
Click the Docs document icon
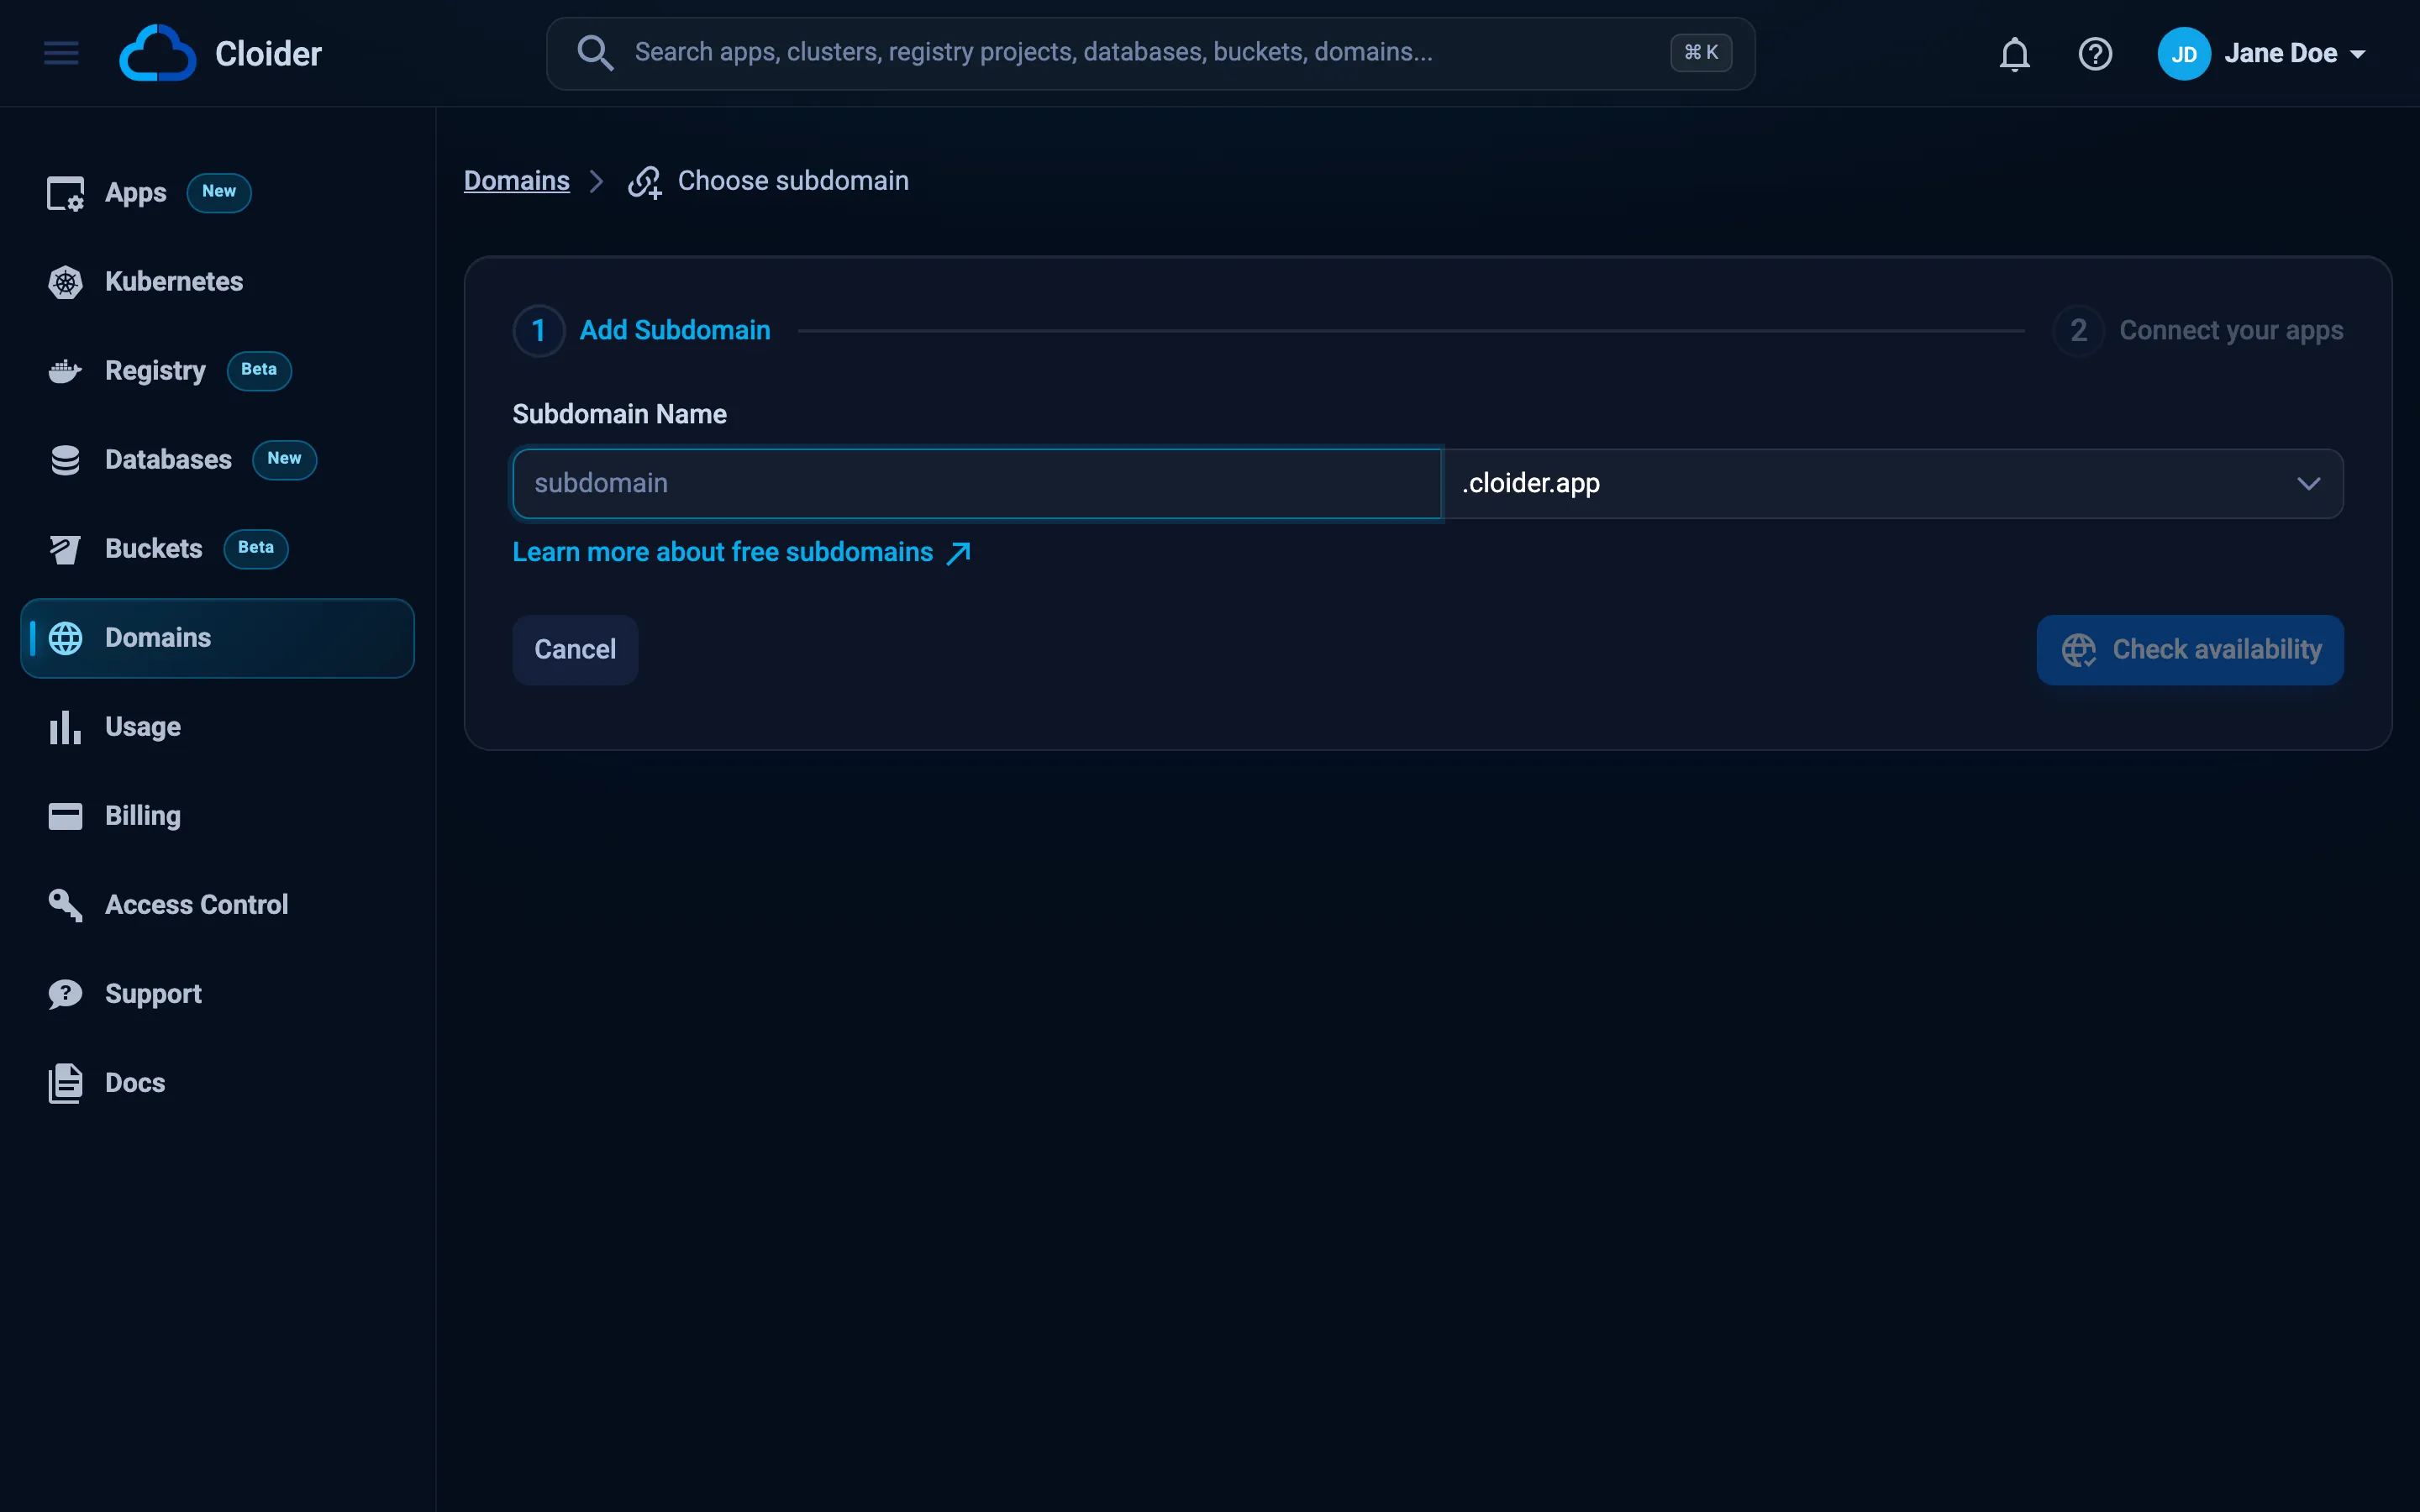click(66, 1083)
